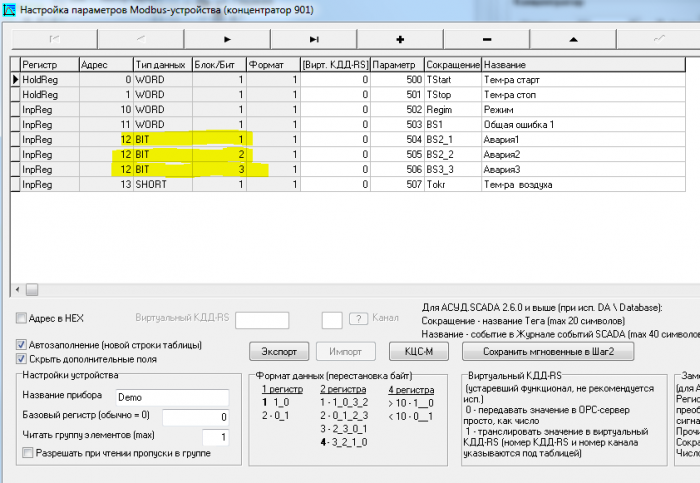Click Читать группу элементов field
The height and width of the screenshot is (483, 700).
[216, 437]
